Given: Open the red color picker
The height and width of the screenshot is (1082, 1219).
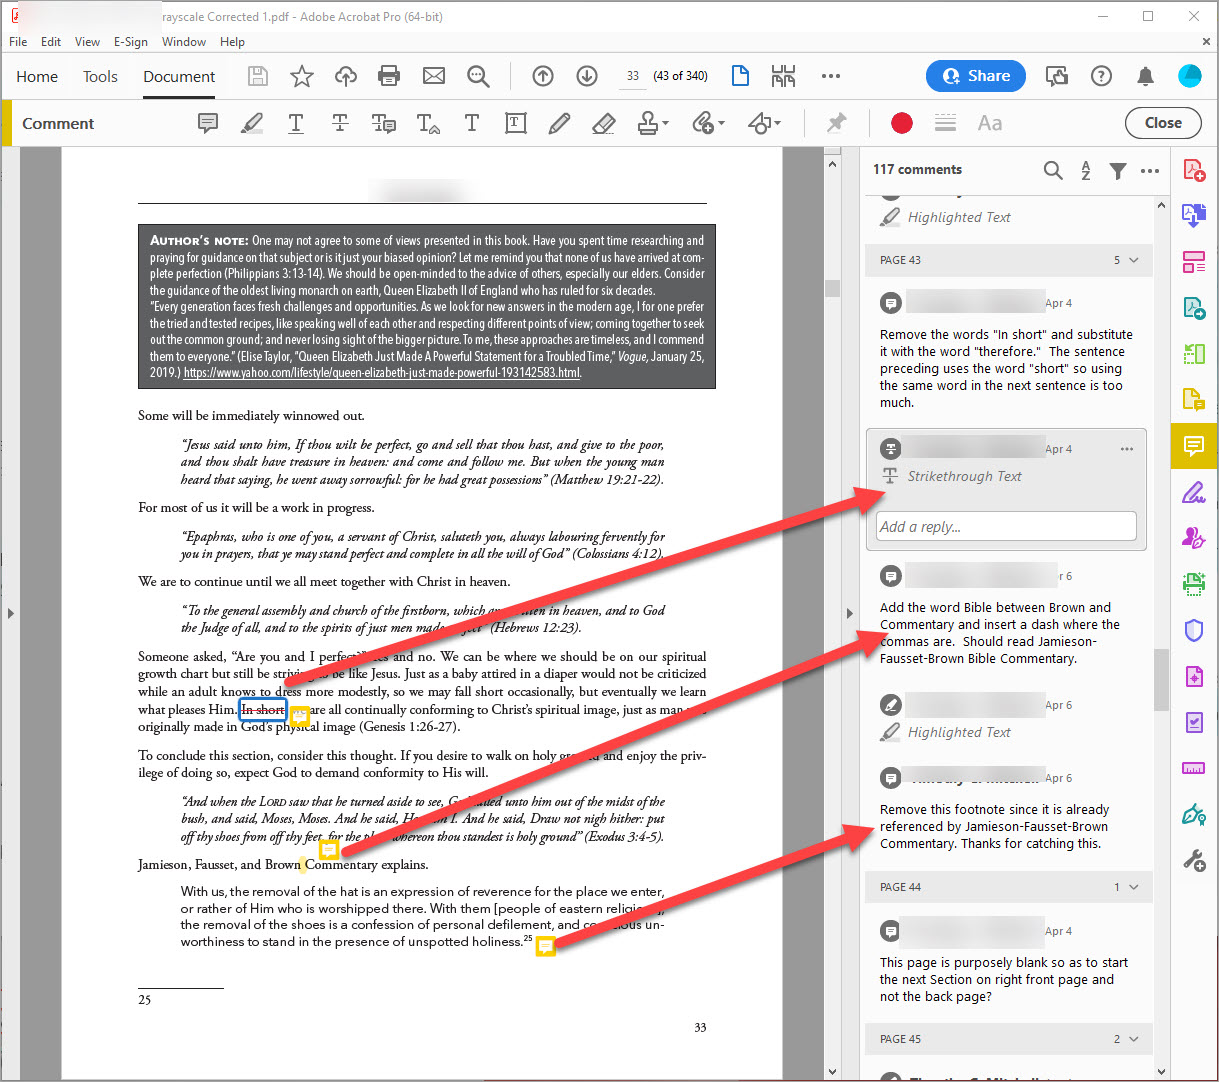Looking at the screenshot, I should 902,123.
